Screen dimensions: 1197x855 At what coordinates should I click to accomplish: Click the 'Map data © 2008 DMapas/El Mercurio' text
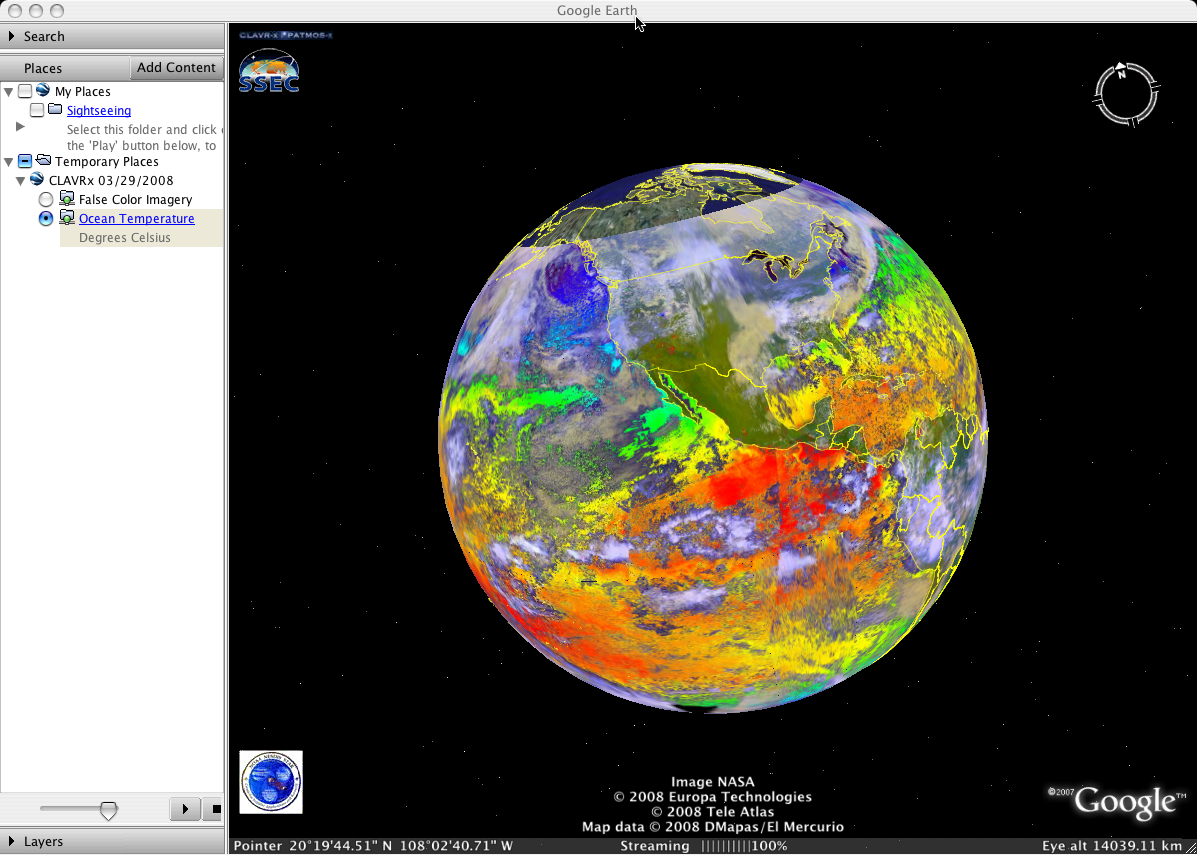point(712,827)
